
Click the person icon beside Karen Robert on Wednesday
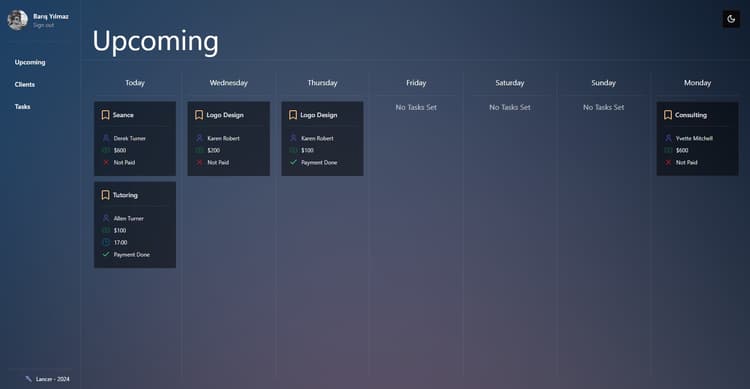point(199,138)
